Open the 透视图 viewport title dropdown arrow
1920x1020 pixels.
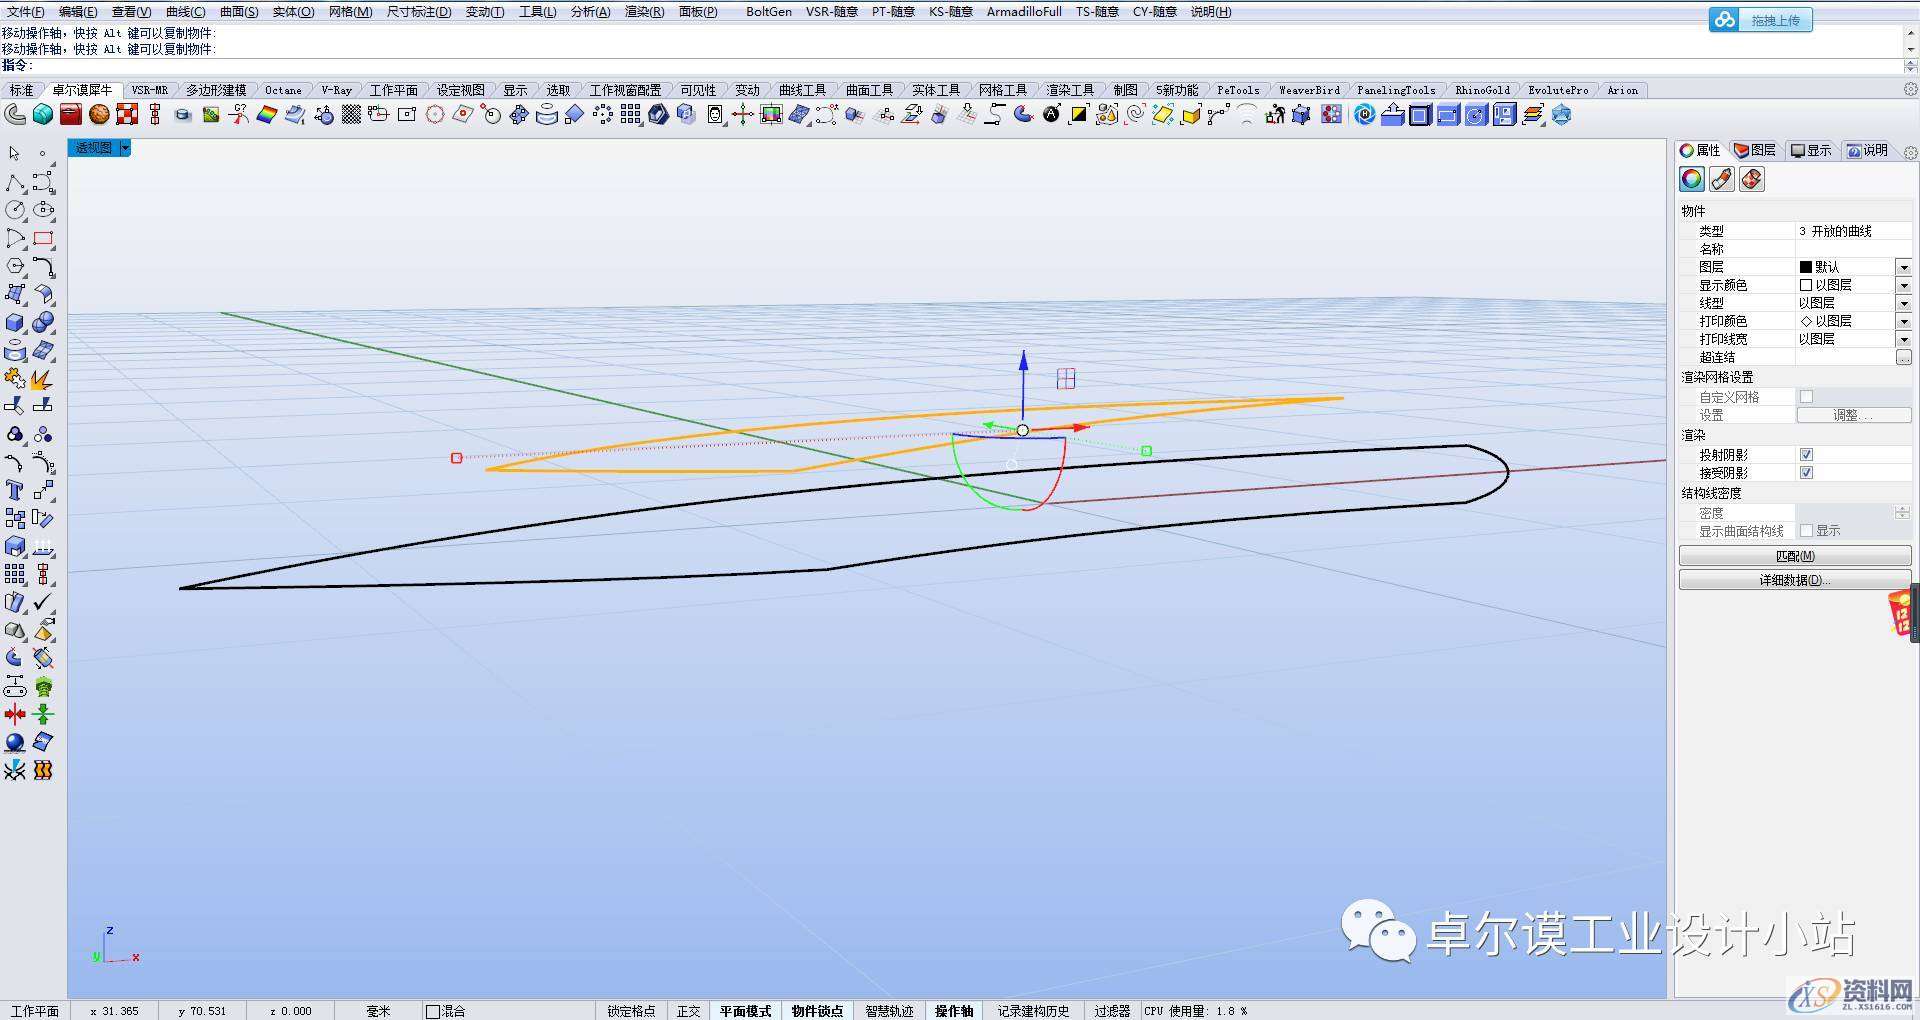125,148
